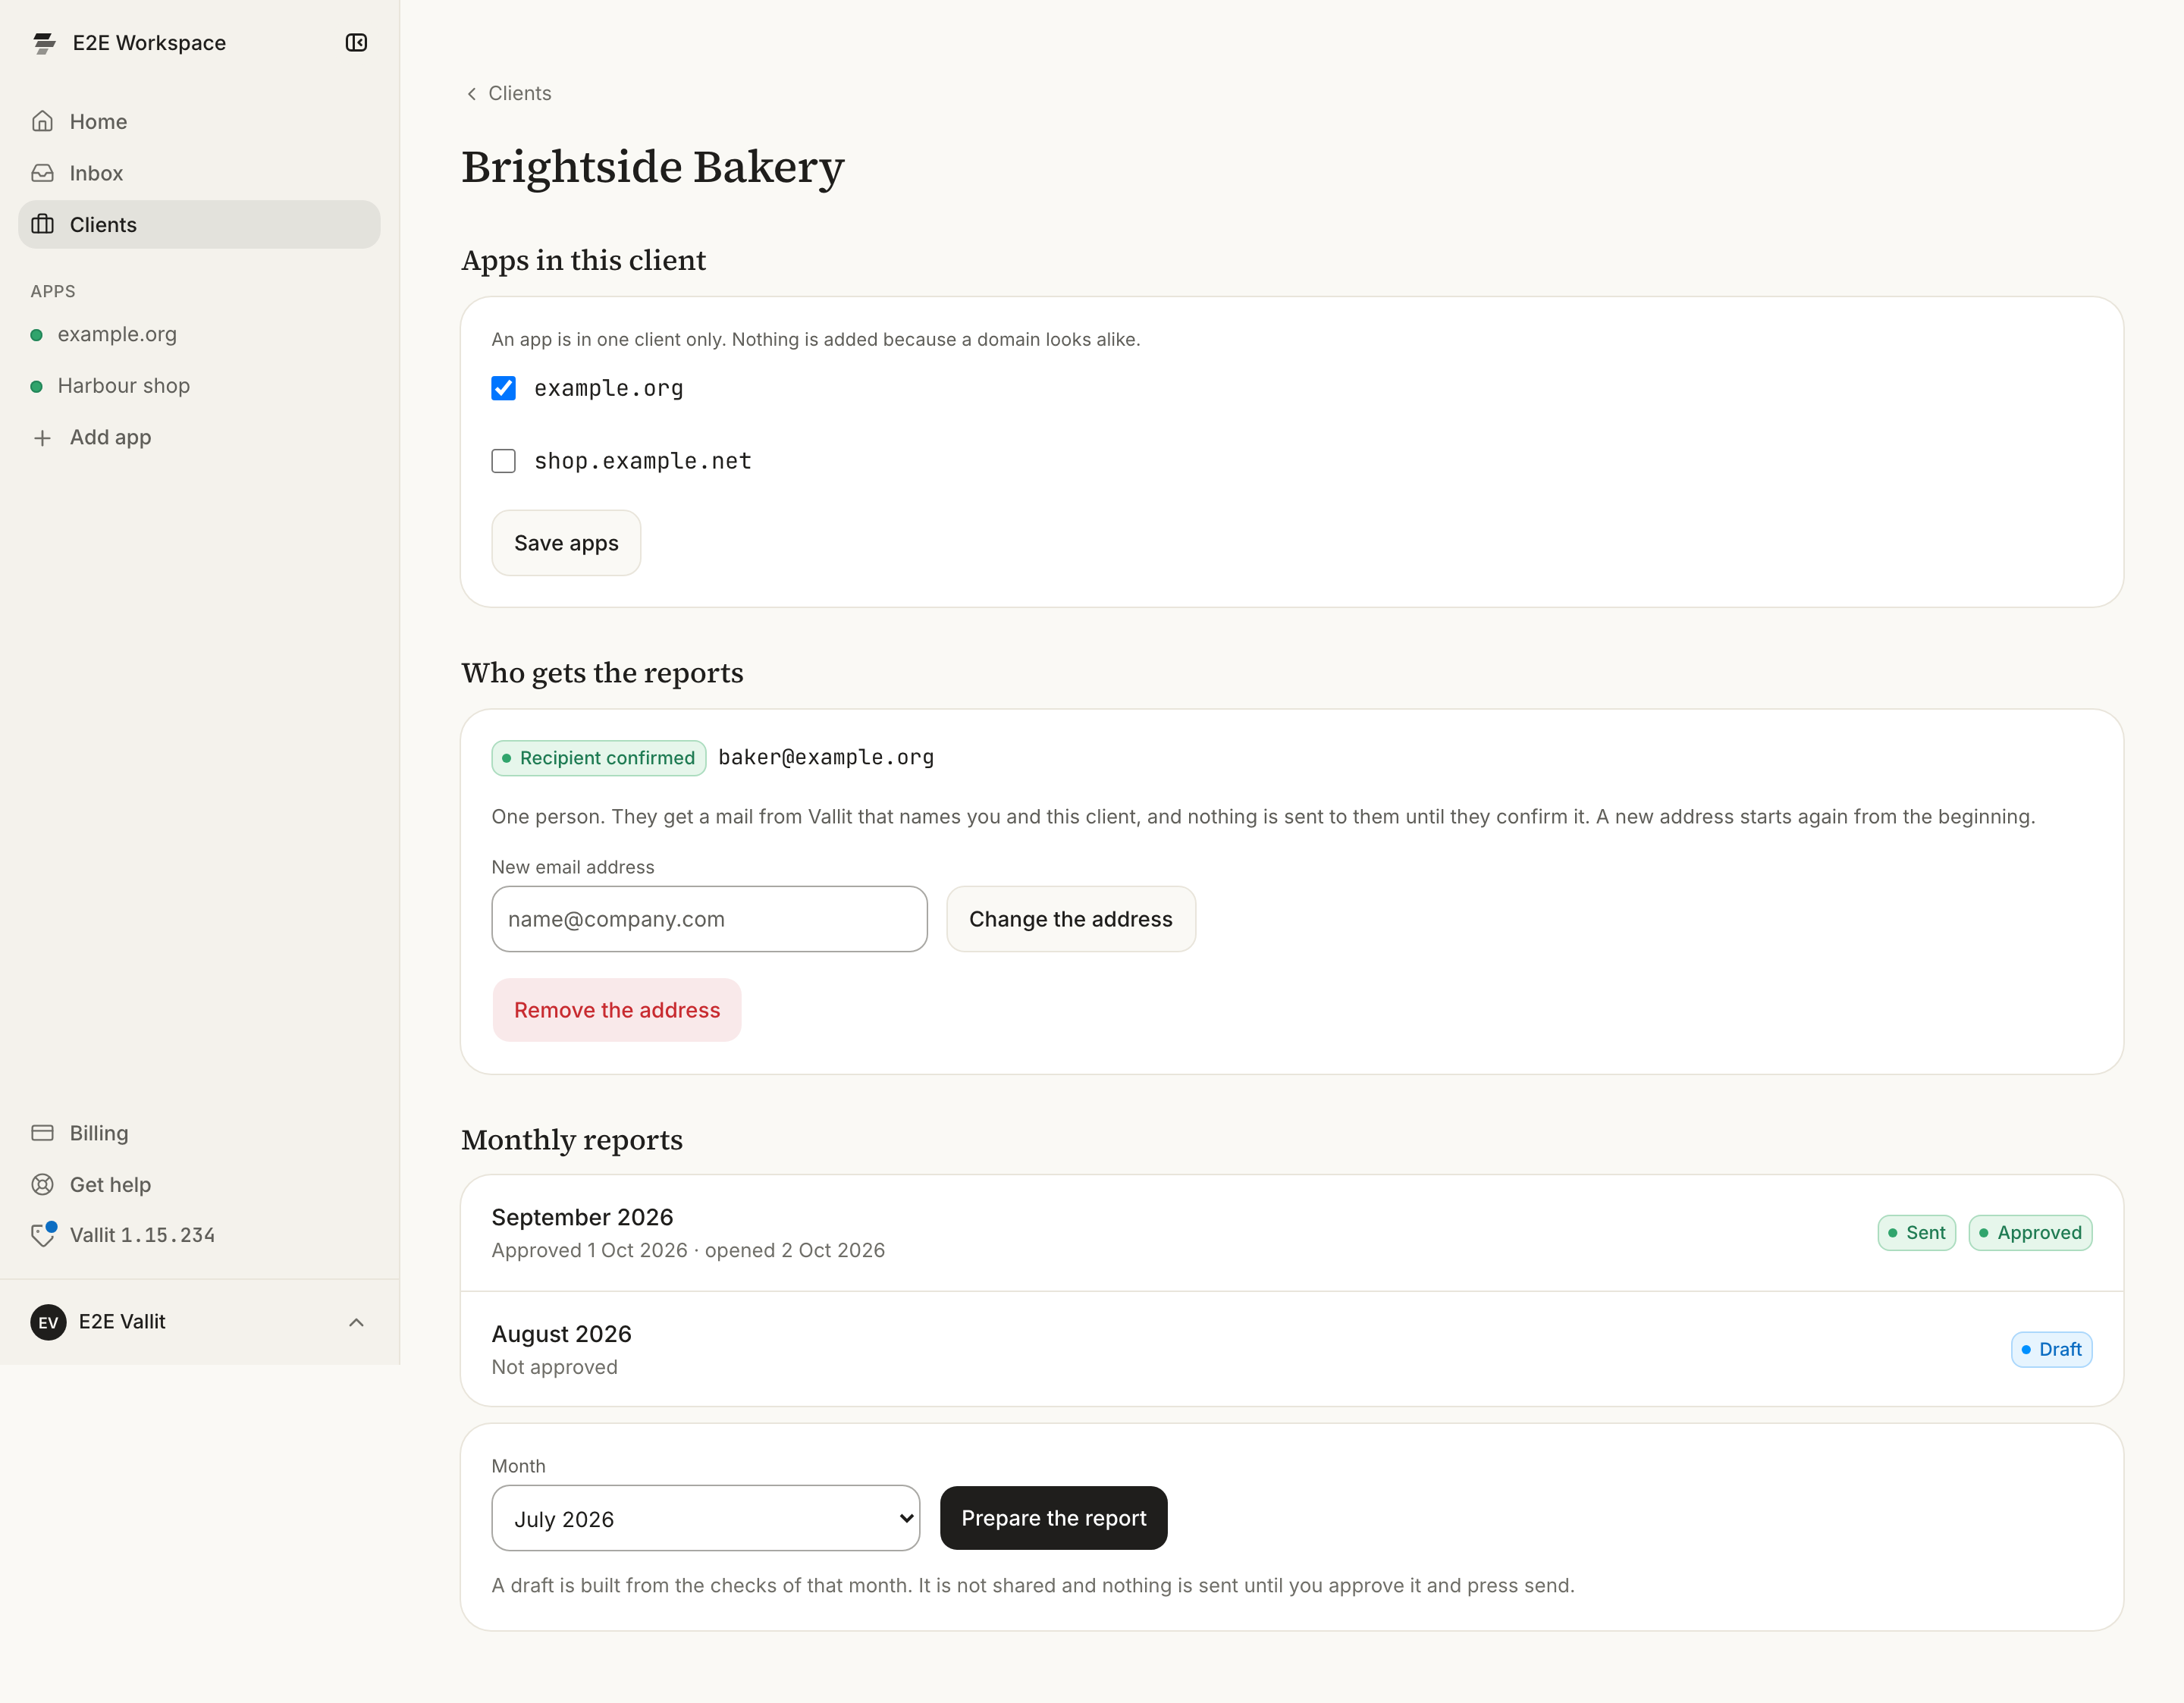Viewport: 2184px width, 1703px height.
Task: Open Home via the house icon
Action: (43, 122)
